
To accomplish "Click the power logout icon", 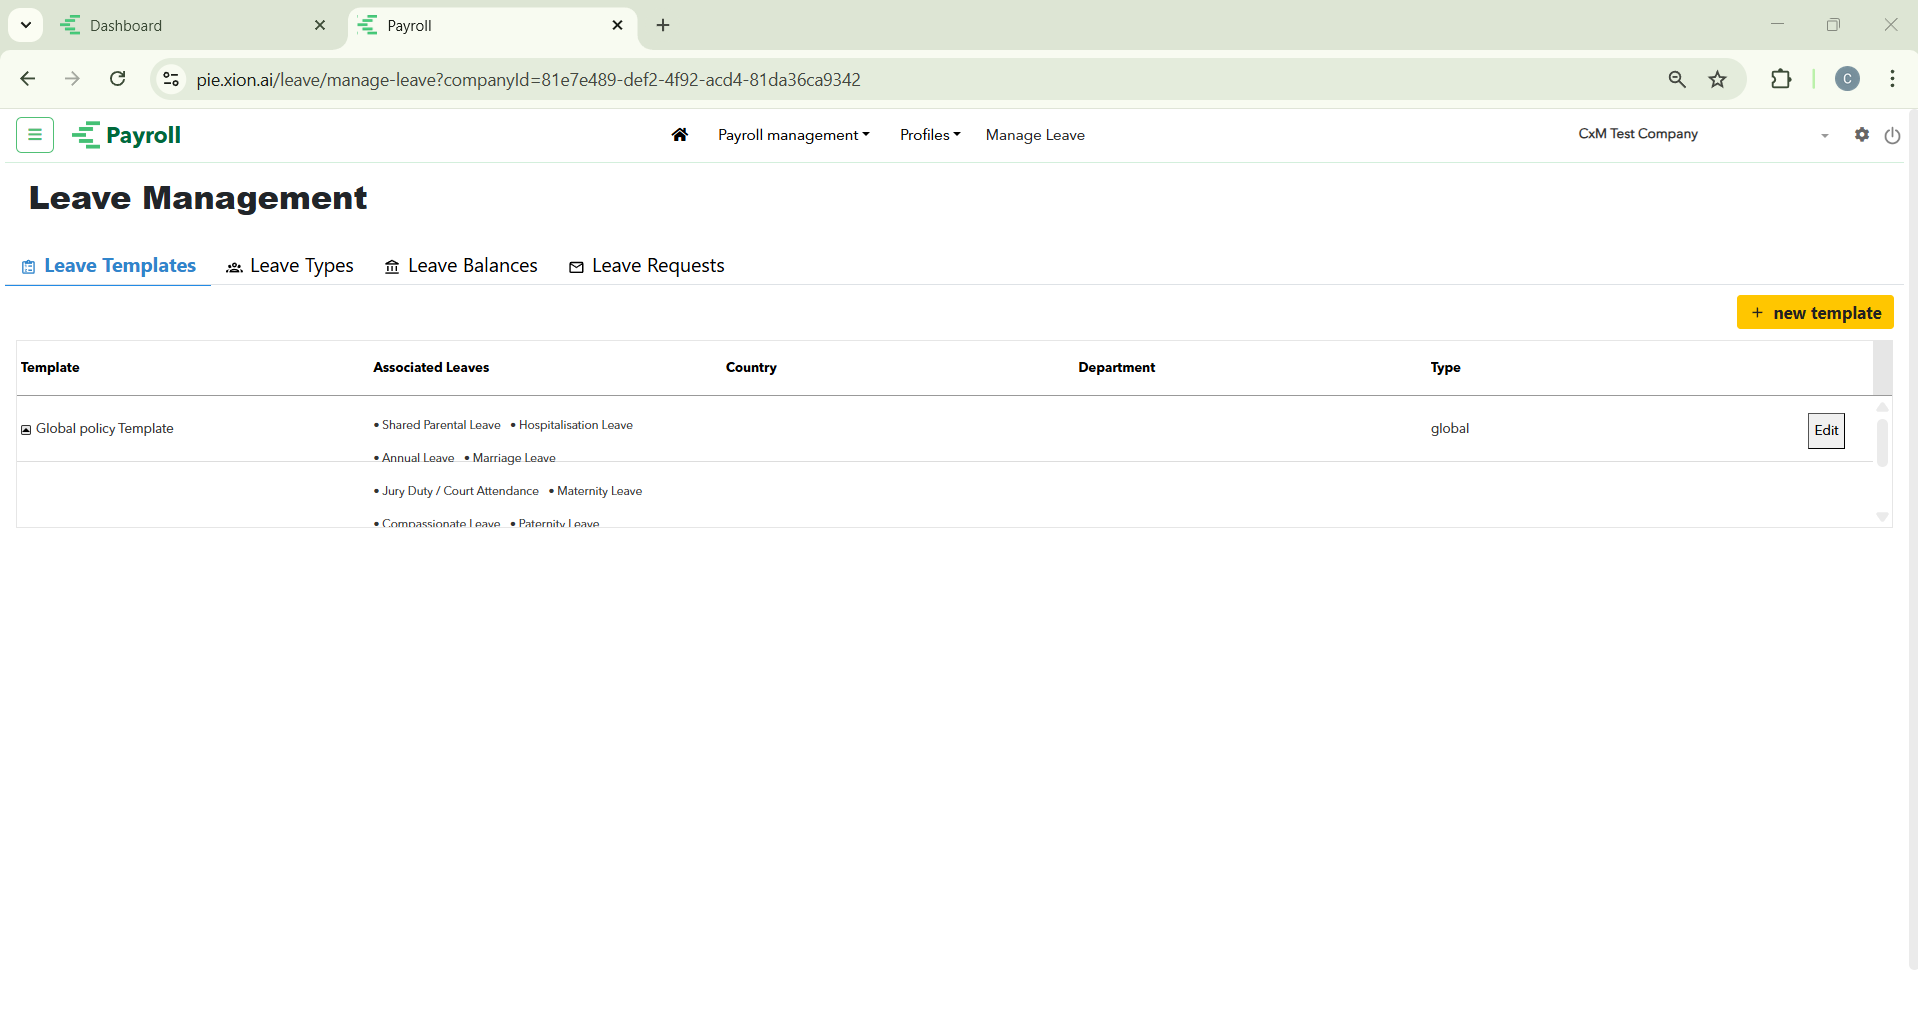I will pyautogui.click(x=1892, y=136).
